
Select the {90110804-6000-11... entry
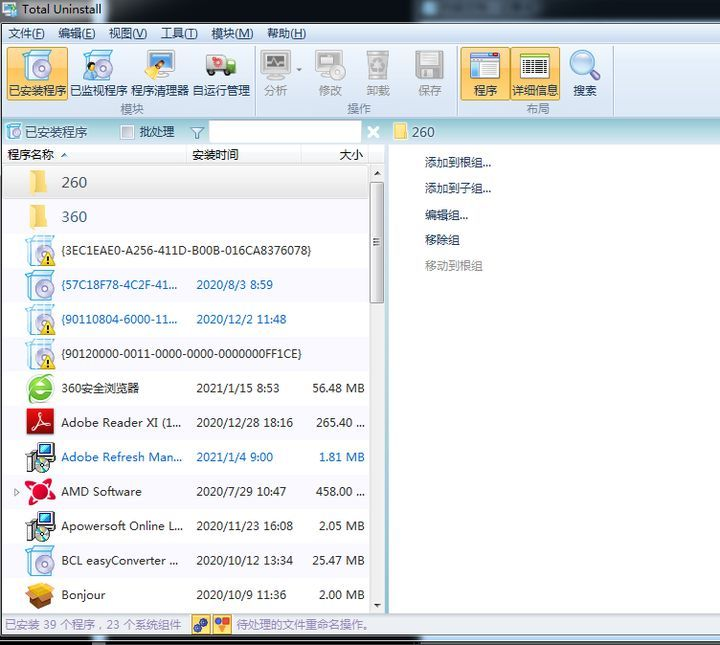pyautogui.click(x=186, y=320)
